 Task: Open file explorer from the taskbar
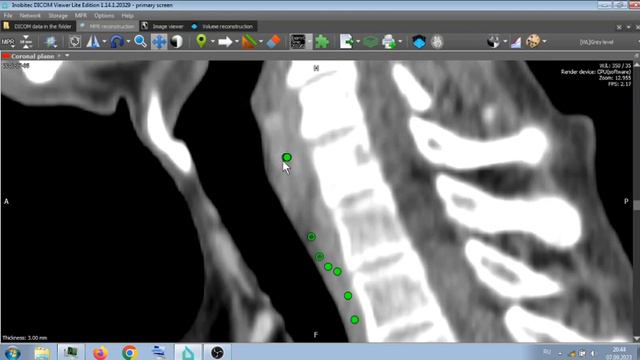coord(42,352)
